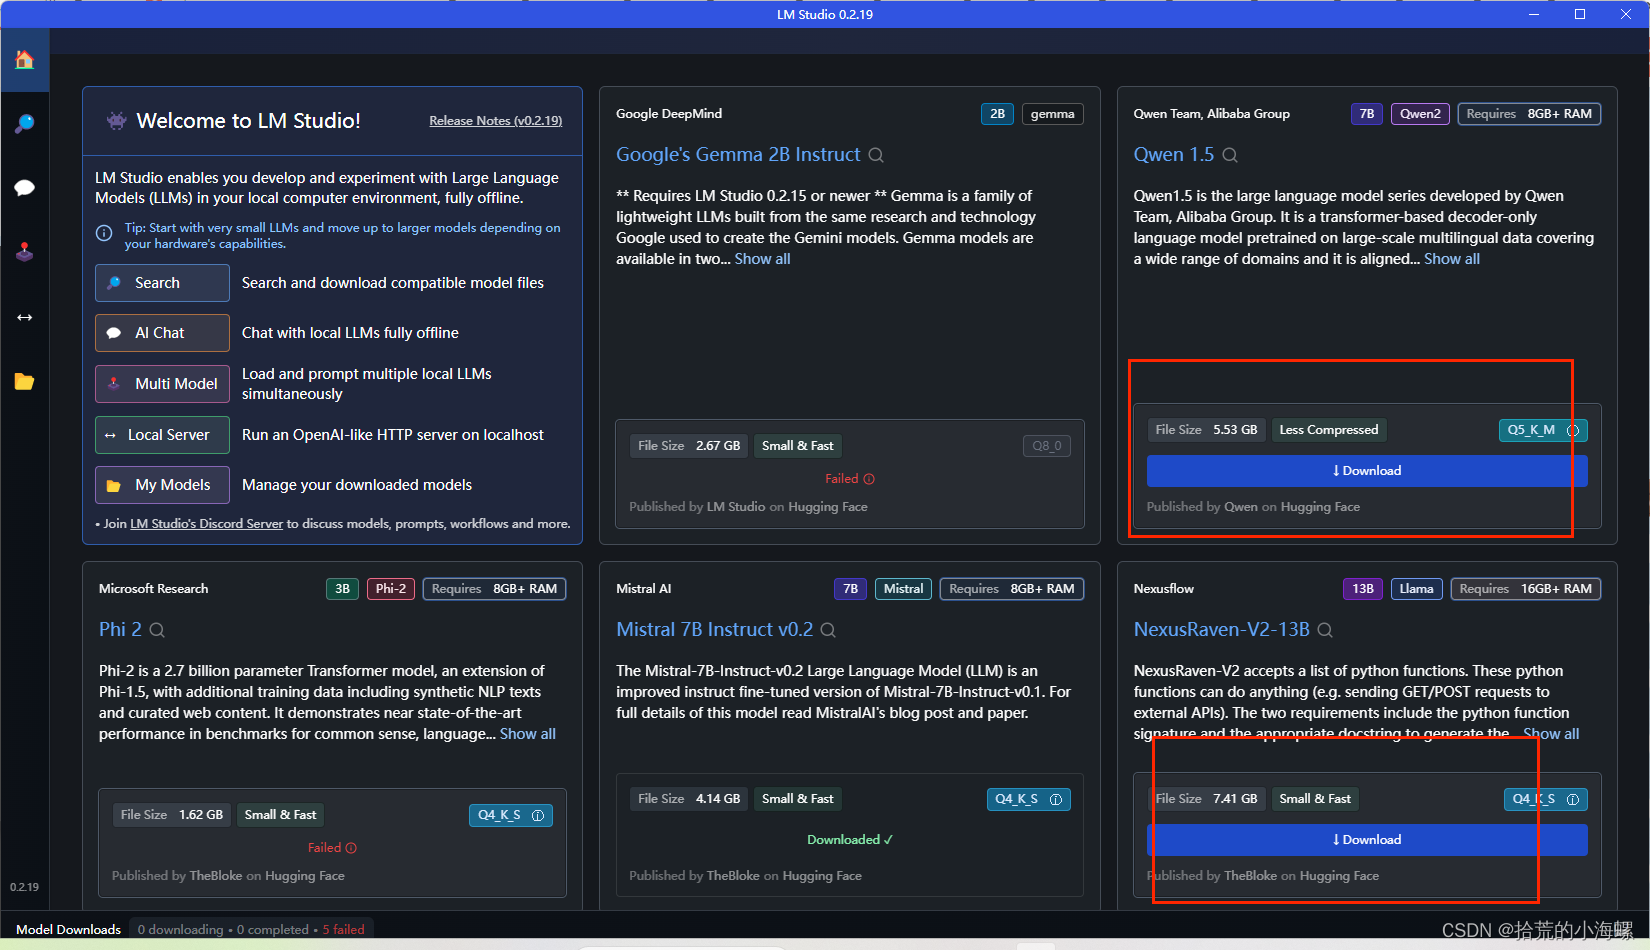Click the Less Compressed badge on the Qwen card
Image resolution: width=1650 pixels, height=950 pixels.
[1328, 430]
